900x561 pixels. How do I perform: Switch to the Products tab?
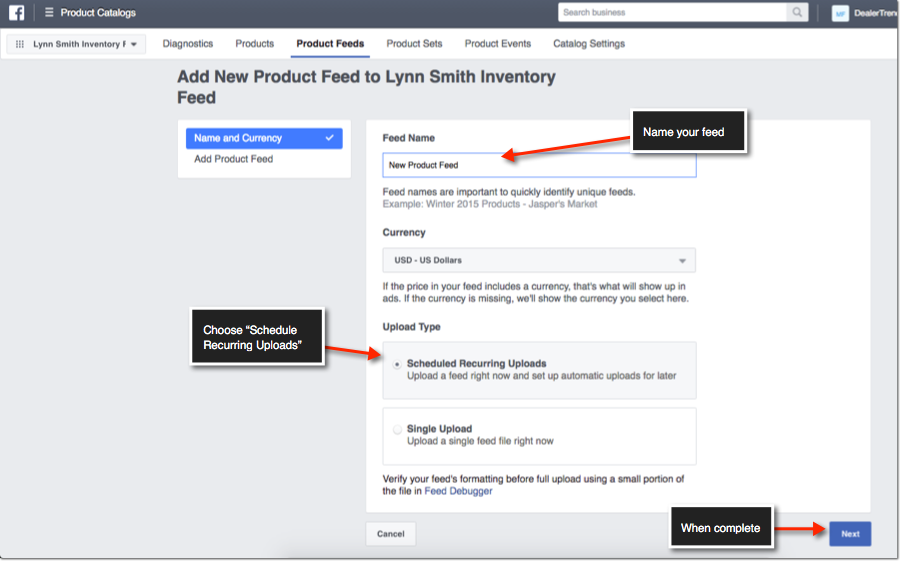click(254, 44)
